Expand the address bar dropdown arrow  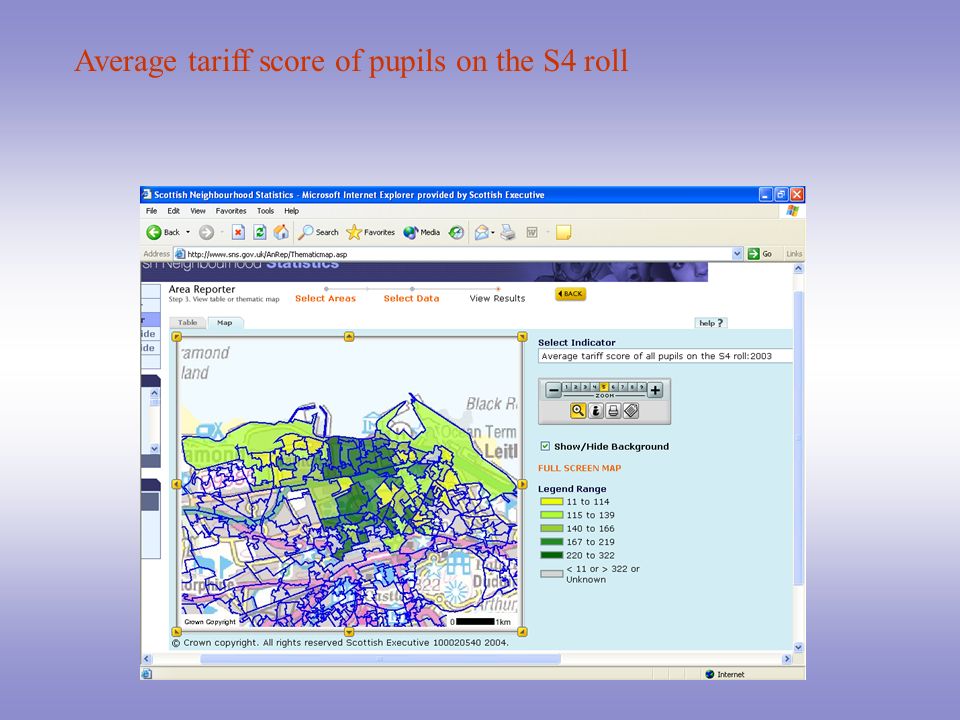pos(737,253)
